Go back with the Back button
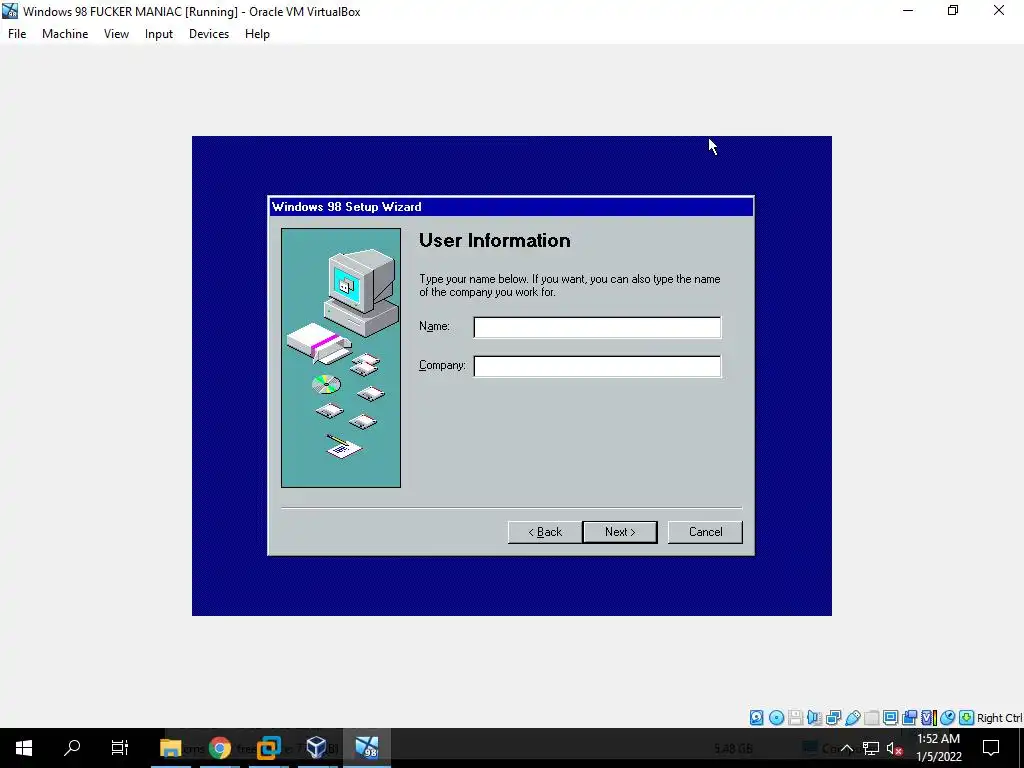1024x768 pixels. [x=545, y=532]
